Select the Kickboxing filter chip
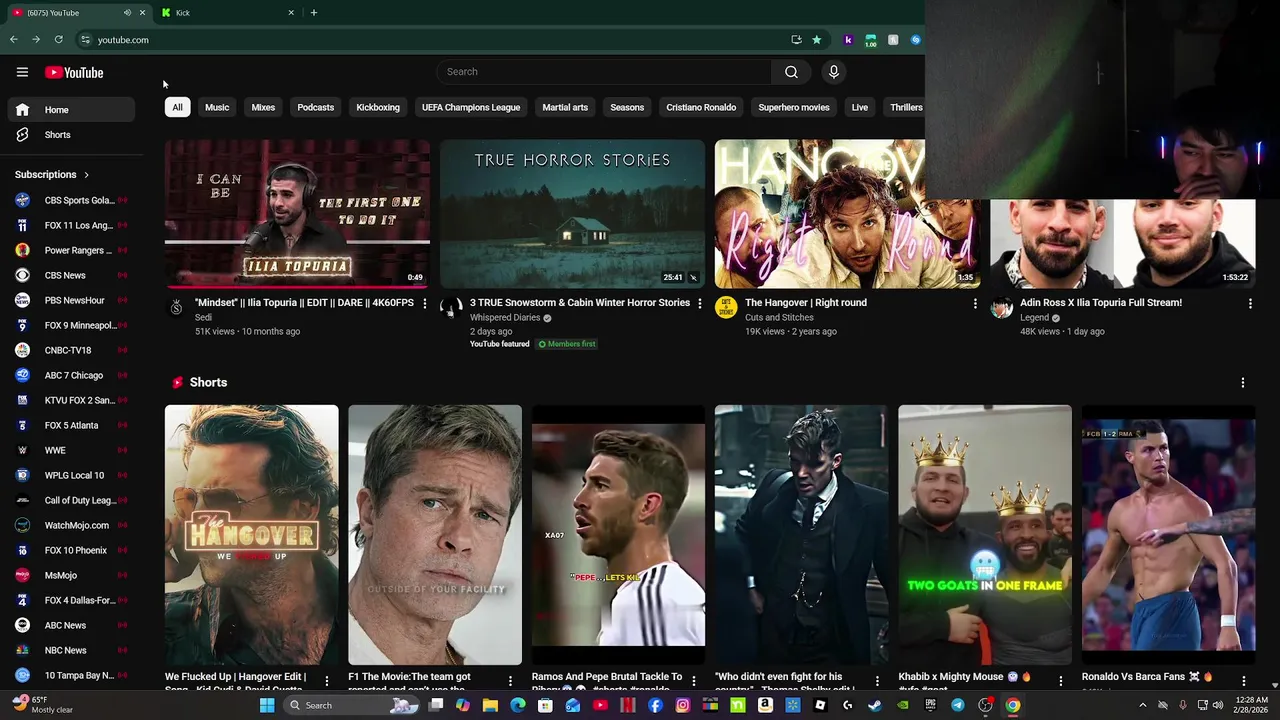This screenshot has width=1280, height=720. [378, 107]
